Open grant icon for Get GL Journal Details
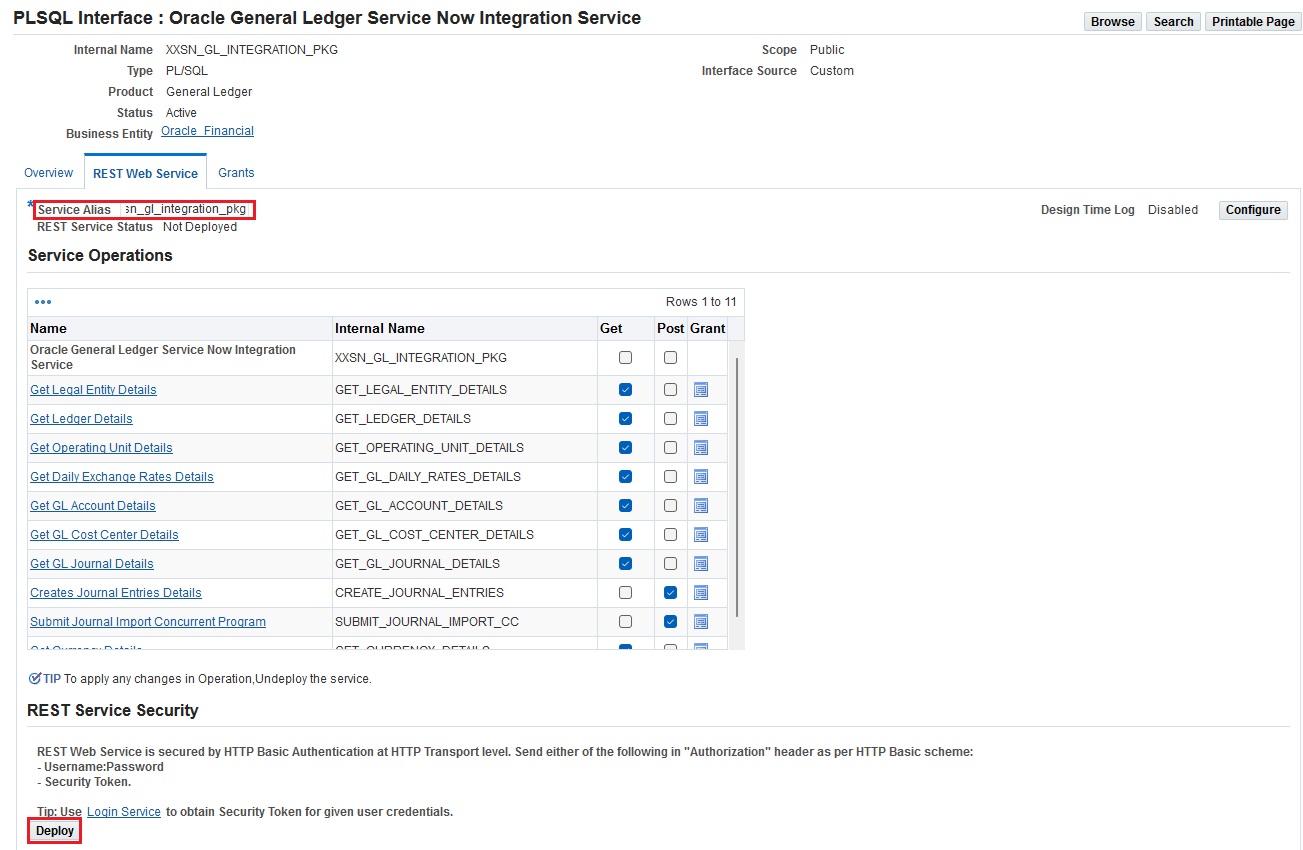1303x850 pixels. (701, 564)
